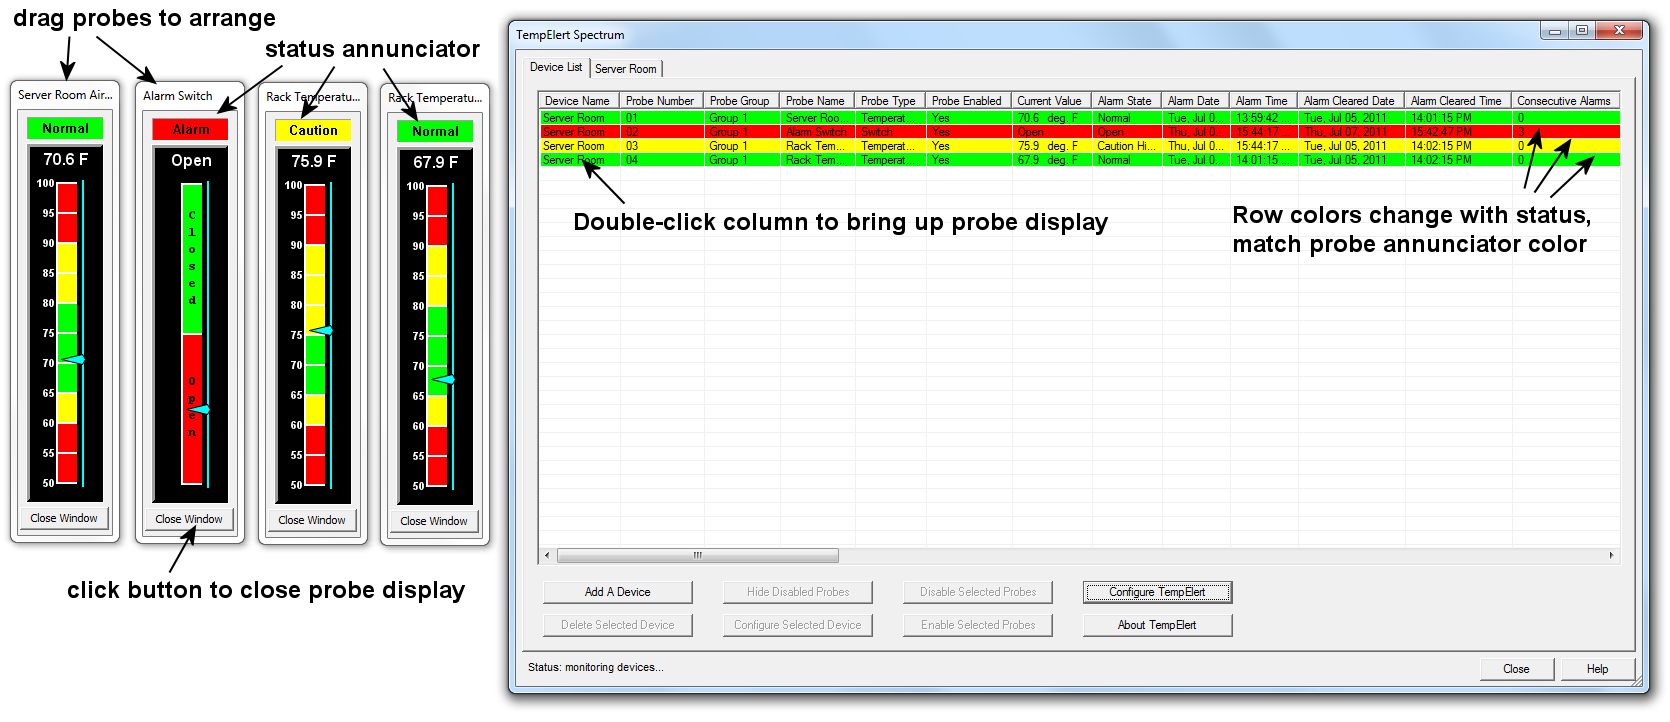Click the red Alarm status annunciator

(x=190, y=130)
